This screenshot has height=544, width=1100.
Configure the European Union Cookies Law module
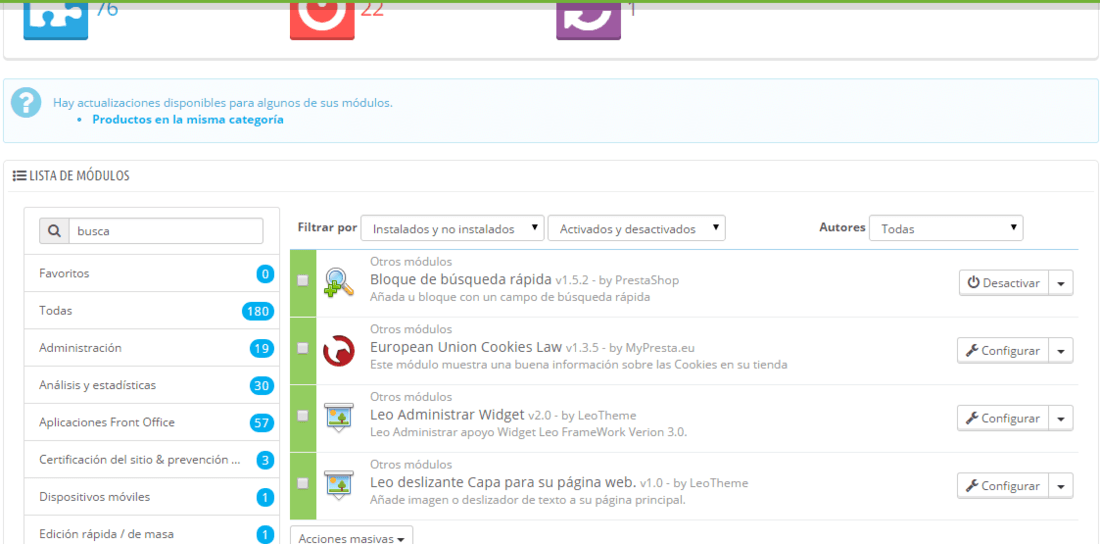pos(1003,350)
